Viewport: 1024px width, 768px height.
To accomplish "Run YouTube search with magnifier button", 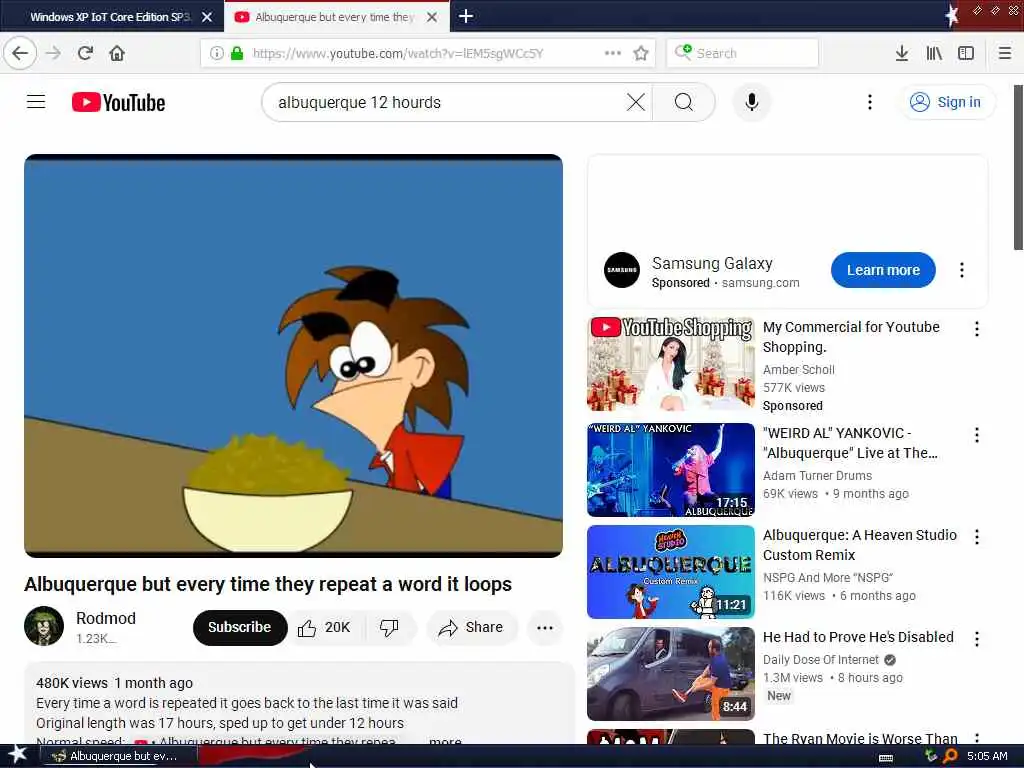I will point(684,102).
